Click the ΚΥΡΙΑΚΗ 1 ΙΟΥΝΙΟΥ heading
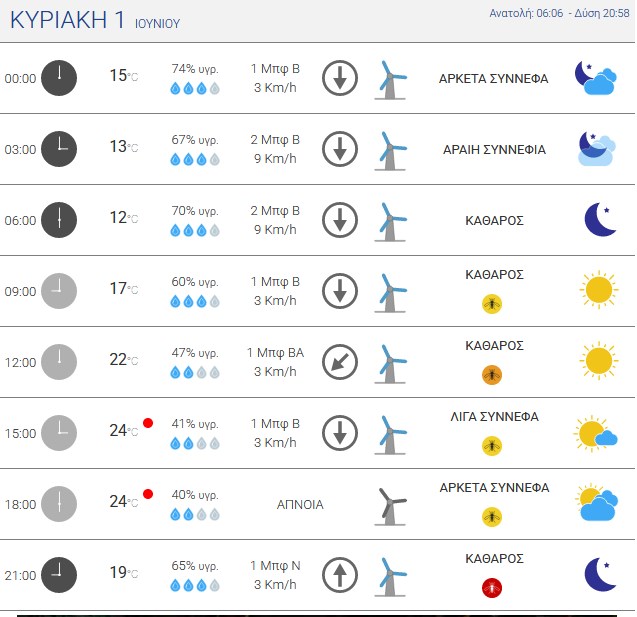Viewport: 637px width, 617px height. [x=95, y=20]
